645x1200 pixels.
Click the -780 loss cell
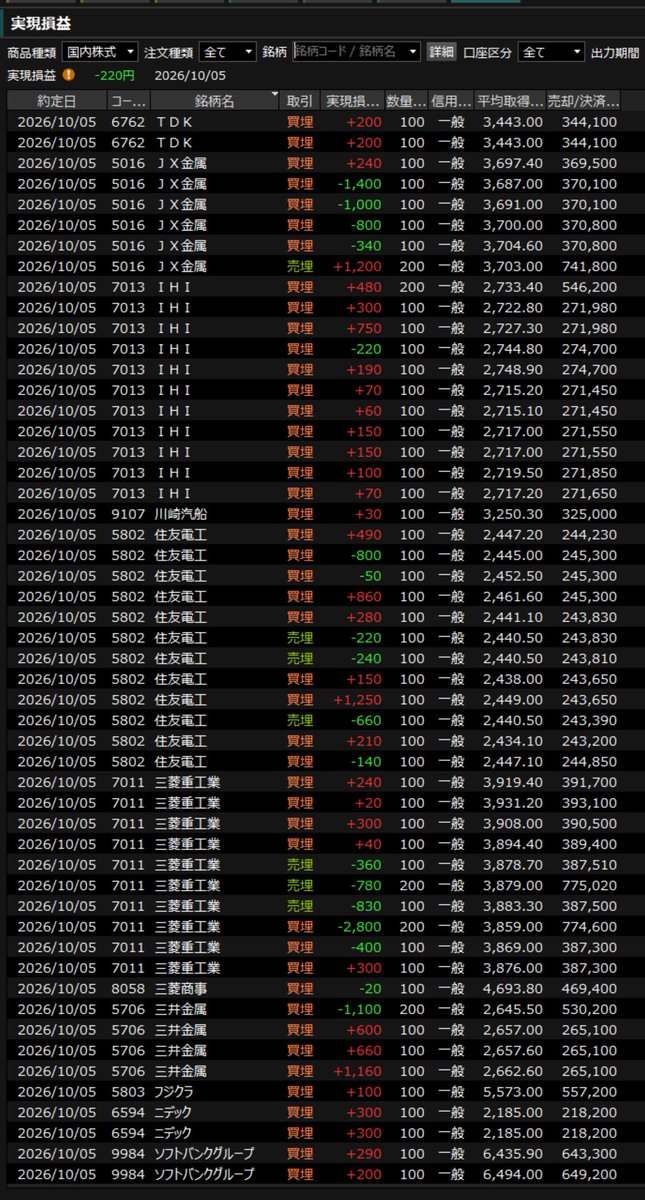pyautogui.click(x=366, y=885)
